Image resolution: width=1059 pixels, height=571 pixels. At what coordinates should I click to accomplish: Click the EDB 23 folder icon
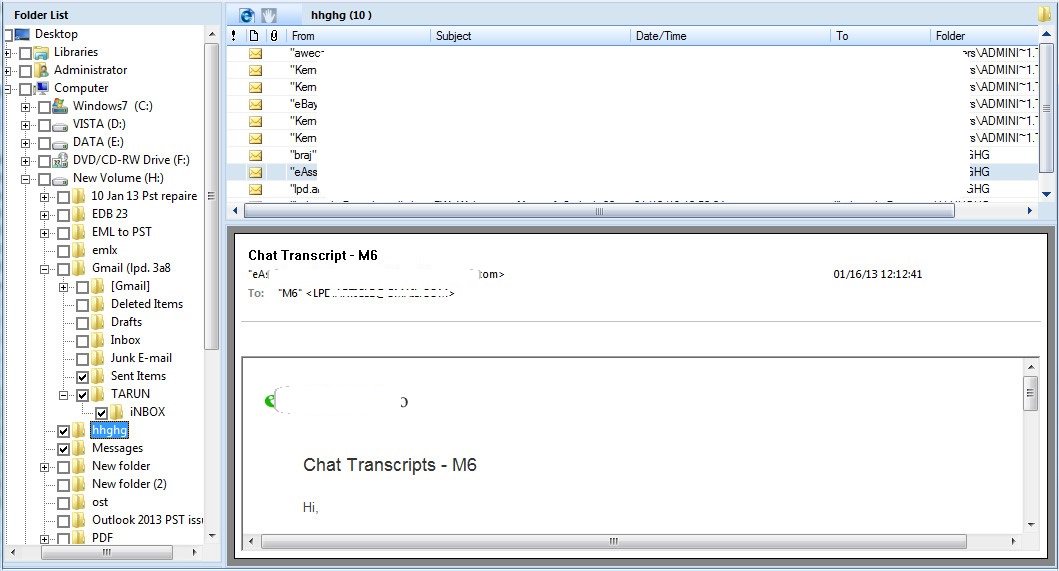click(79, 214)
